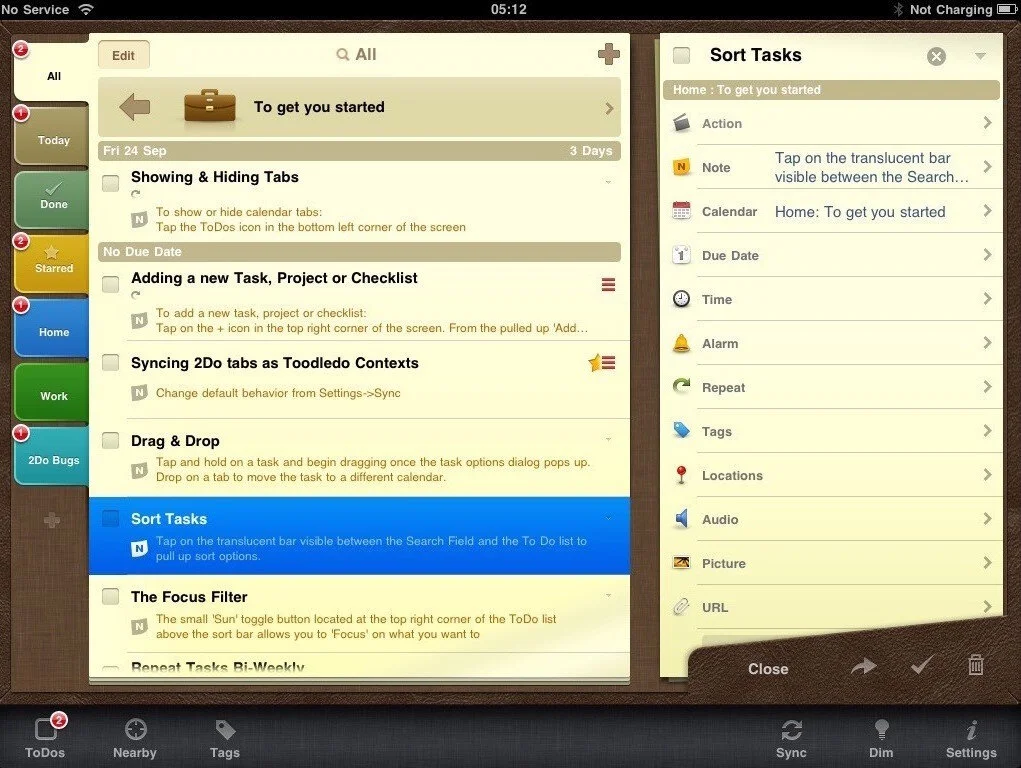The image size is (1021, 768).
Task: Check off The Focus Filter task
Action: point(111,596)
